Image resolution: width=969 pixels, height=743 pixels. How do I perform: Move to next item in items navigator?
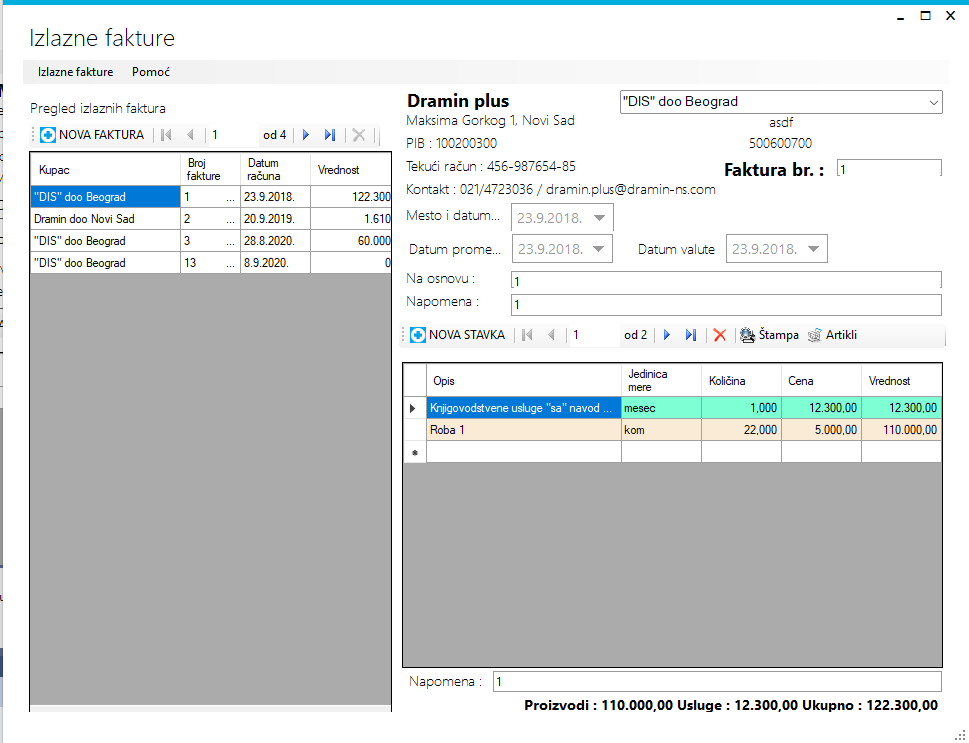667,335
